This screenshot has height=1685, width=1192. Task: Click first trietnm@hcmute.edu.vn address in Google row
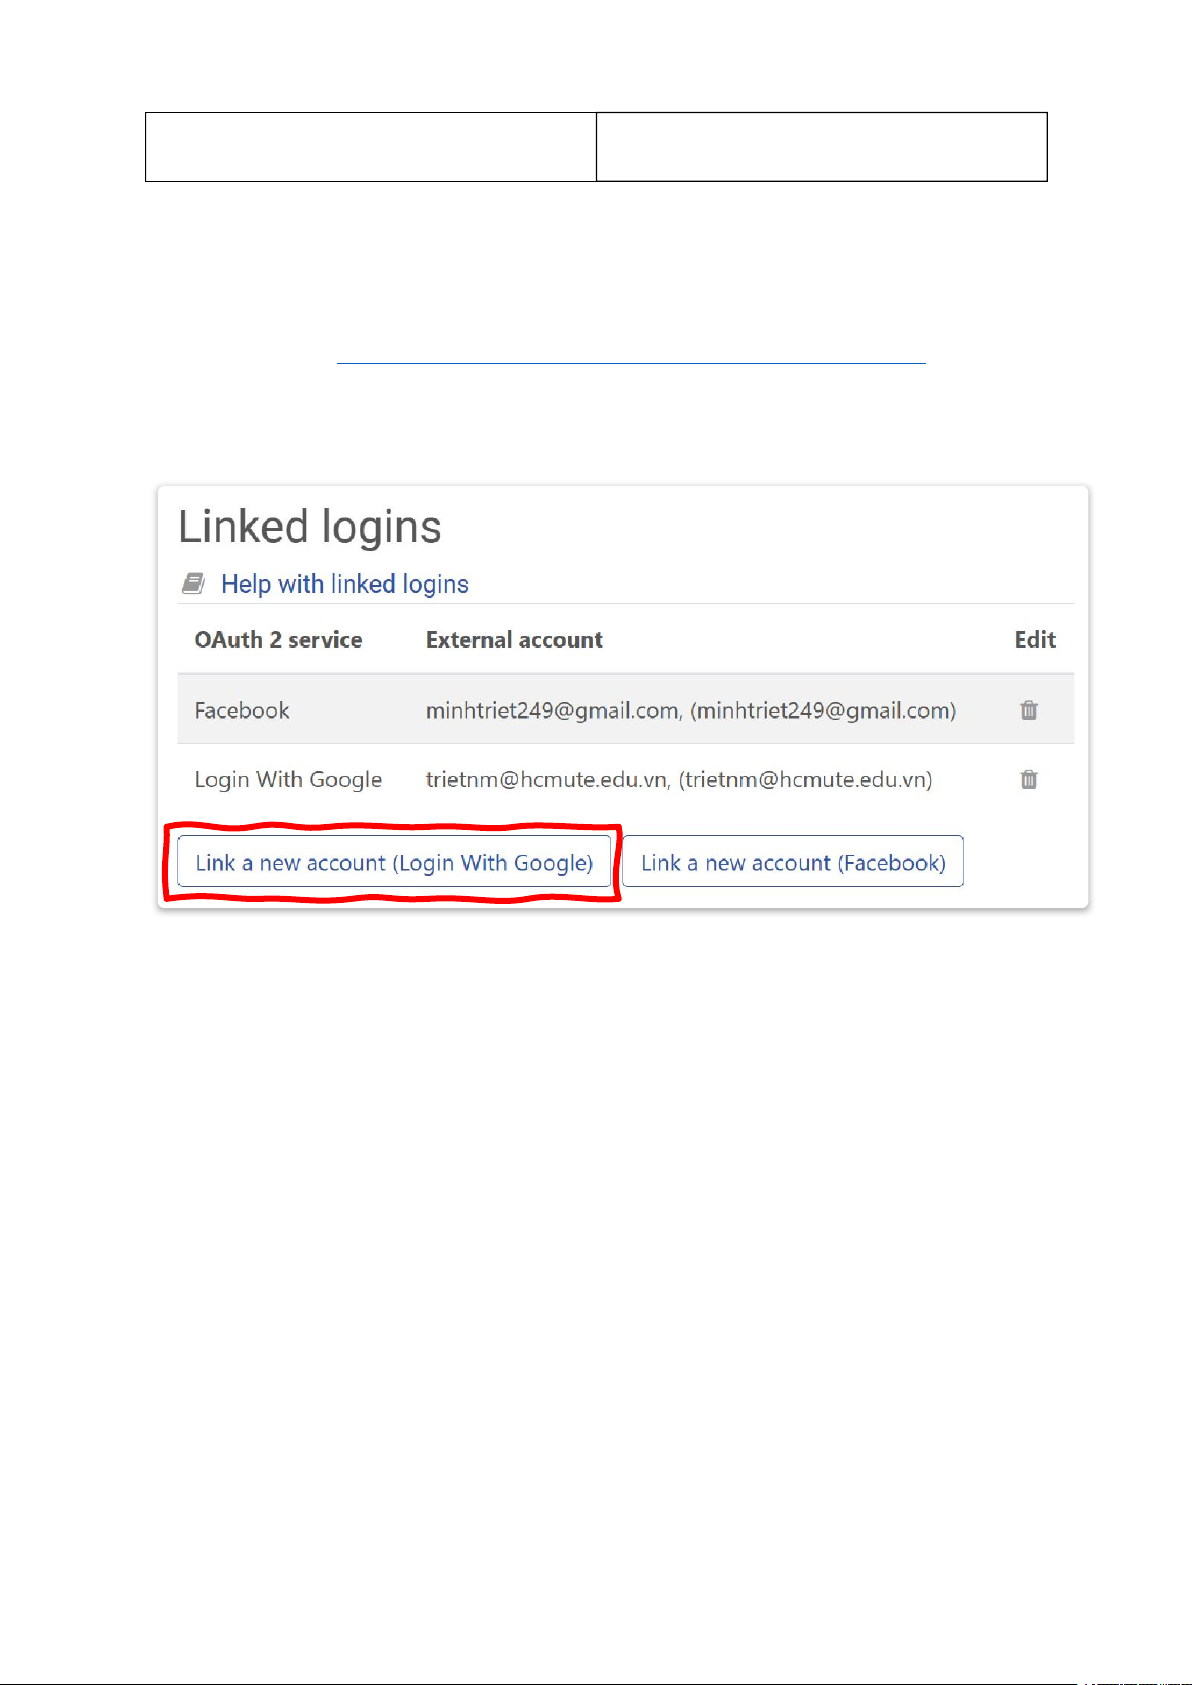click(x=546, y=779)
